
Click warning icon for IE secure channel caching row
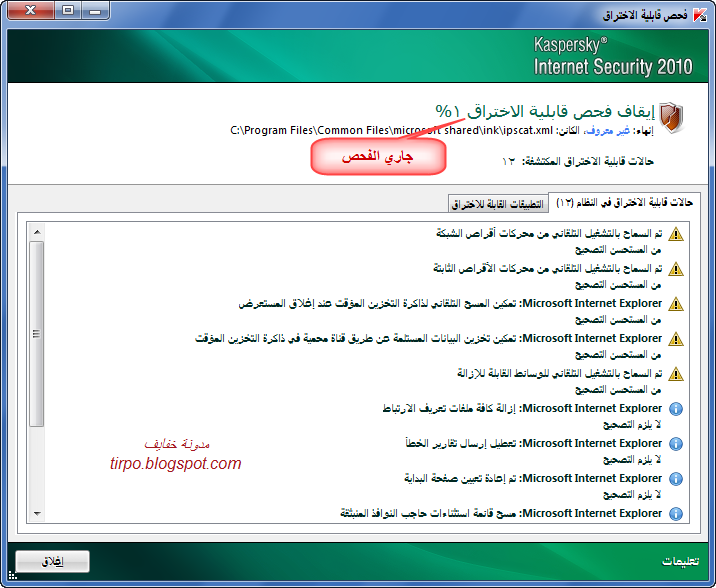676,339
